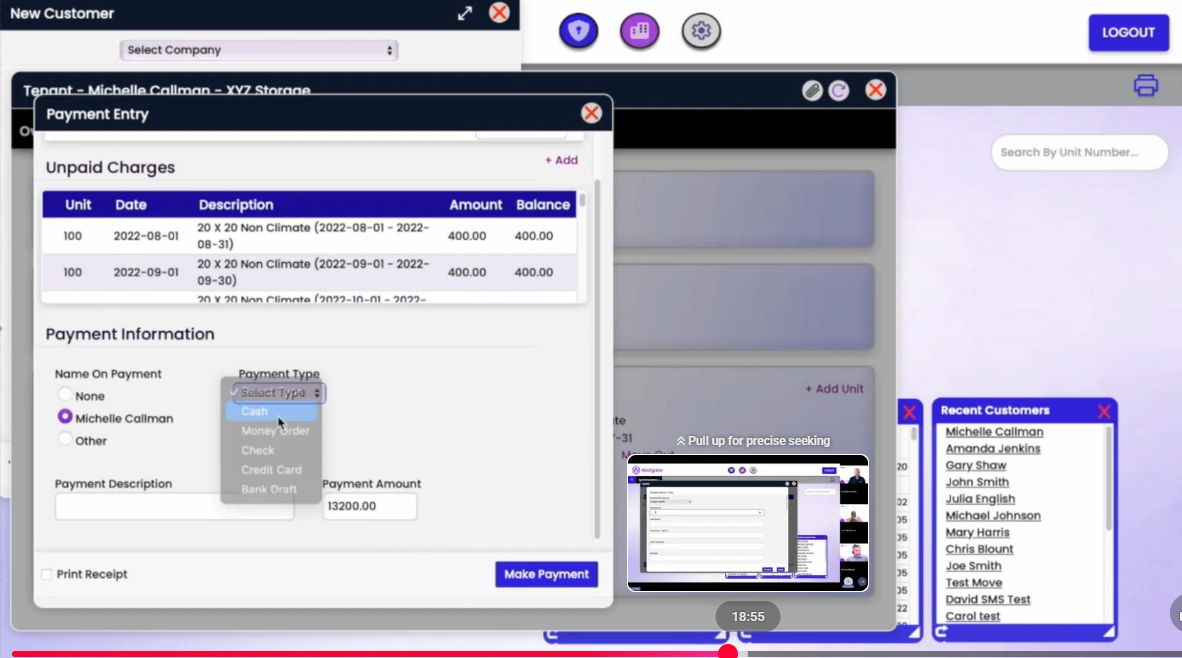Open Michael Johnson in Recent Customers
This screenshot has width=1182, height=658.
[x=993, y=516]
